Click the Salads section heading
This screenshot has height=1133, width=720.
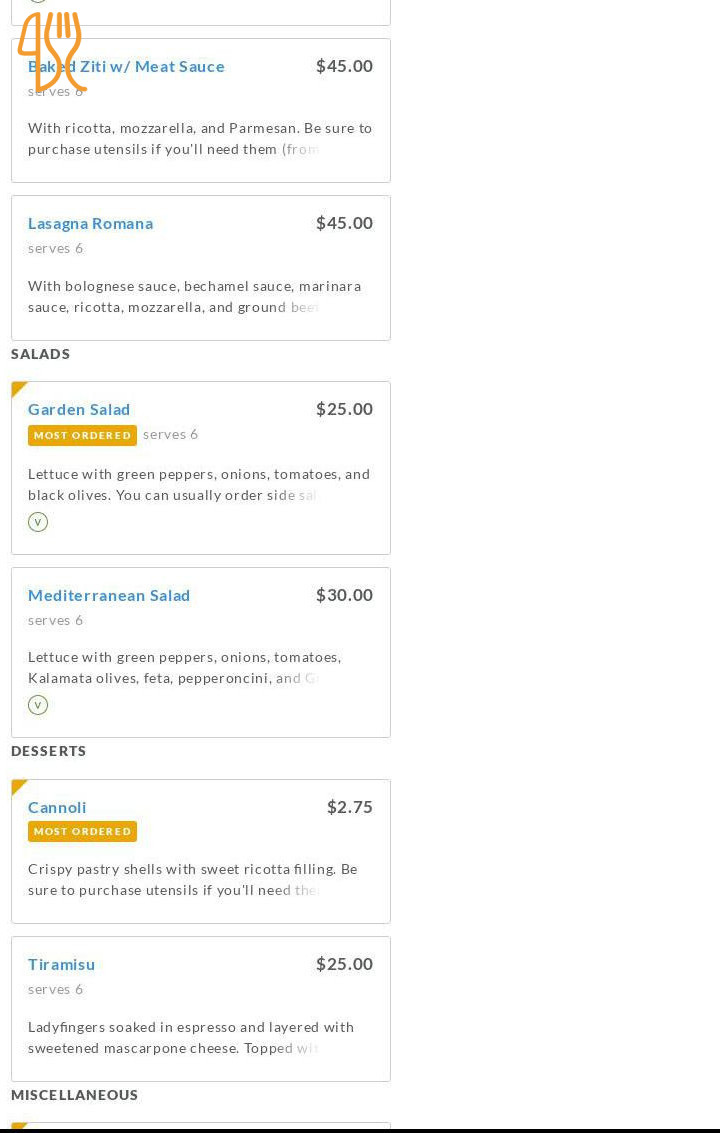pyautogui.click(x=41, y=354)
